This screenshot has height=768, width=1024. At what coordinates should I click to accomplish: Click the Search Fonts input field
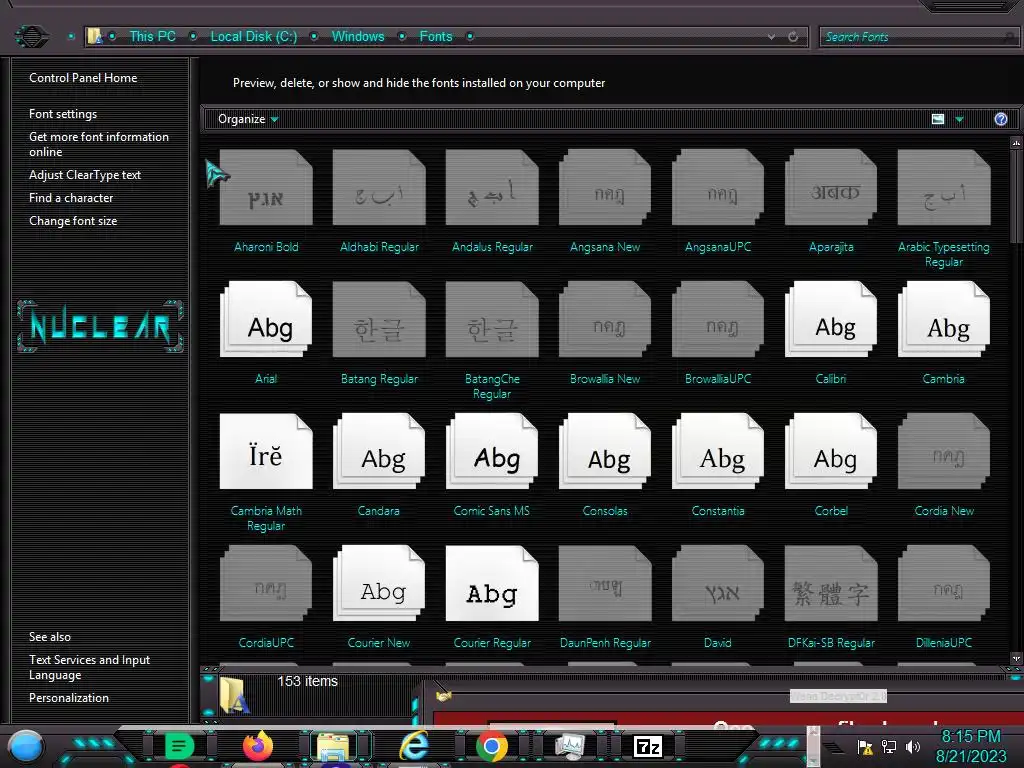[920, 37]
